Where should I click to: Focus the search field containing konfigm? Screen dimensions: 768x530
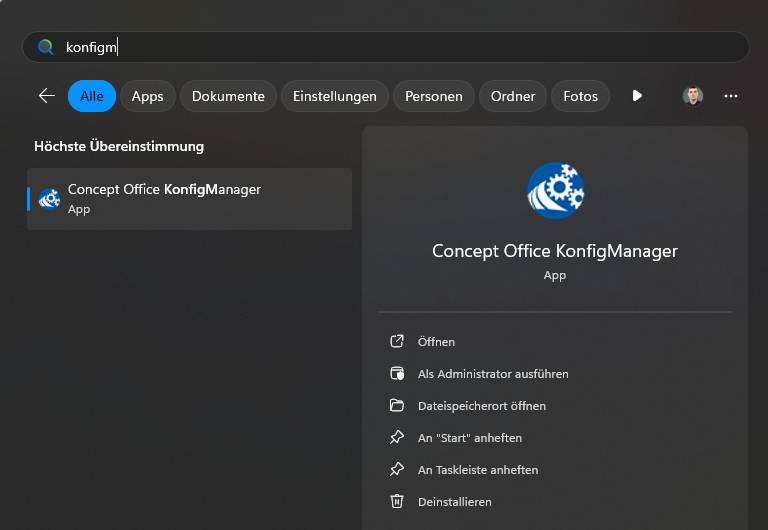[x=386, y=47]
